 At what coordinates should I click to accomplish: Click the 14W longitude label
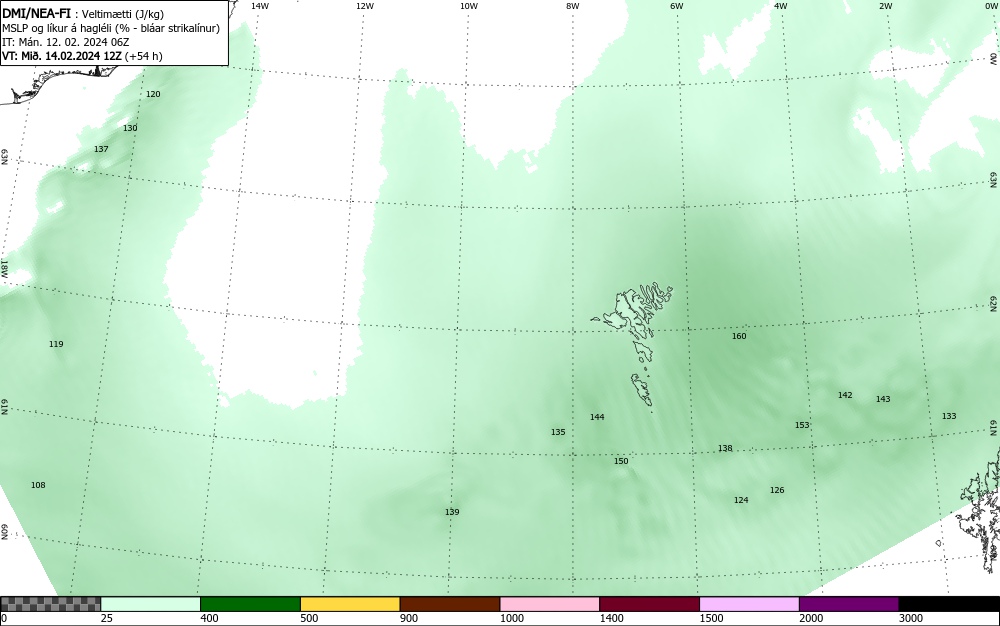(260, 6)
